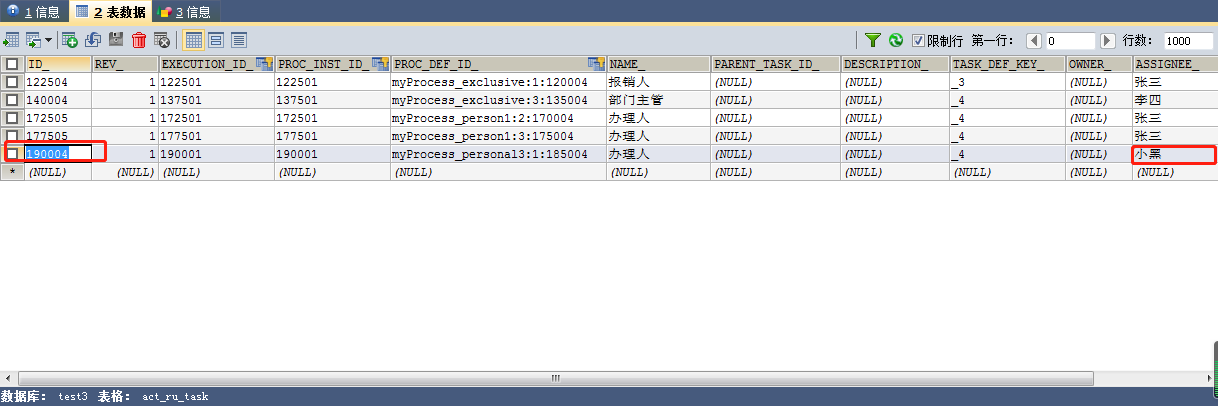Click the status bar database name test3
Screen dimensions: 1218x406
coord(73,397)
